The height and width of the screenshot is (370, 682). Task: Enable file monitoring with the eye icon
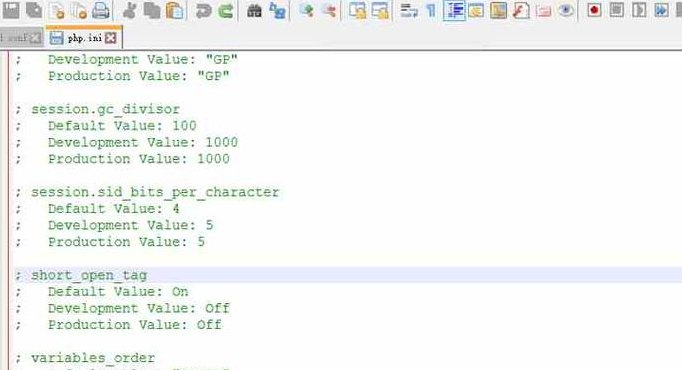[565, 10]
